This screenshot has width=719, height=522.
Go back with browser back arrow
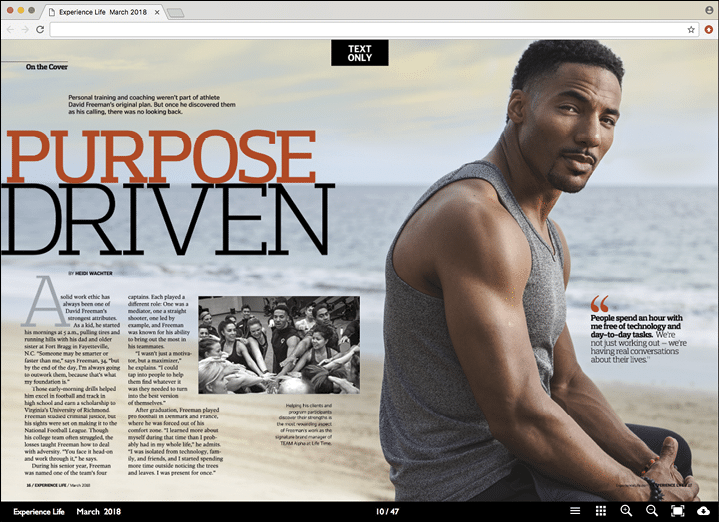(x=10, y=30)
